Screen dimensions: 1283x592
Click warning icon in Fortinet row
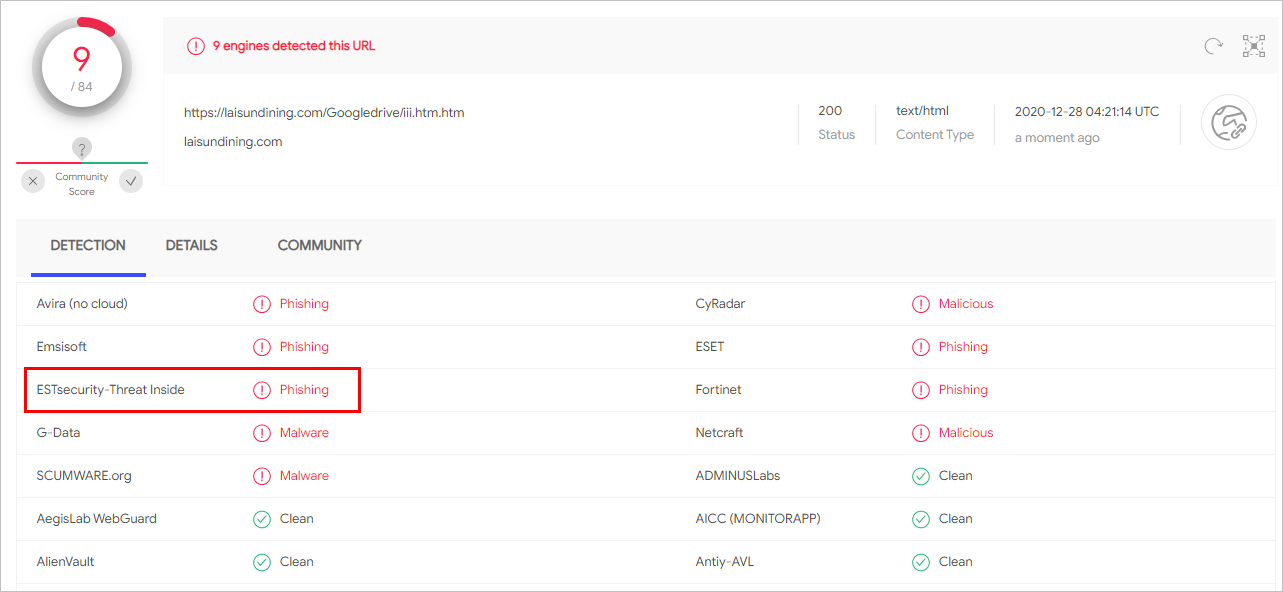921,390
